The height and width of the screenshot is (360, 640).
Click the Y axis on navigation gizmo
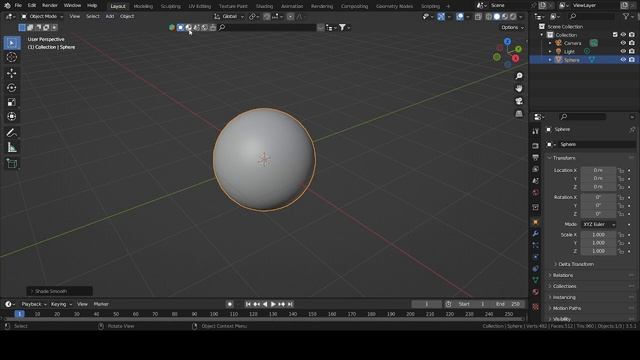tap(518, 49)
